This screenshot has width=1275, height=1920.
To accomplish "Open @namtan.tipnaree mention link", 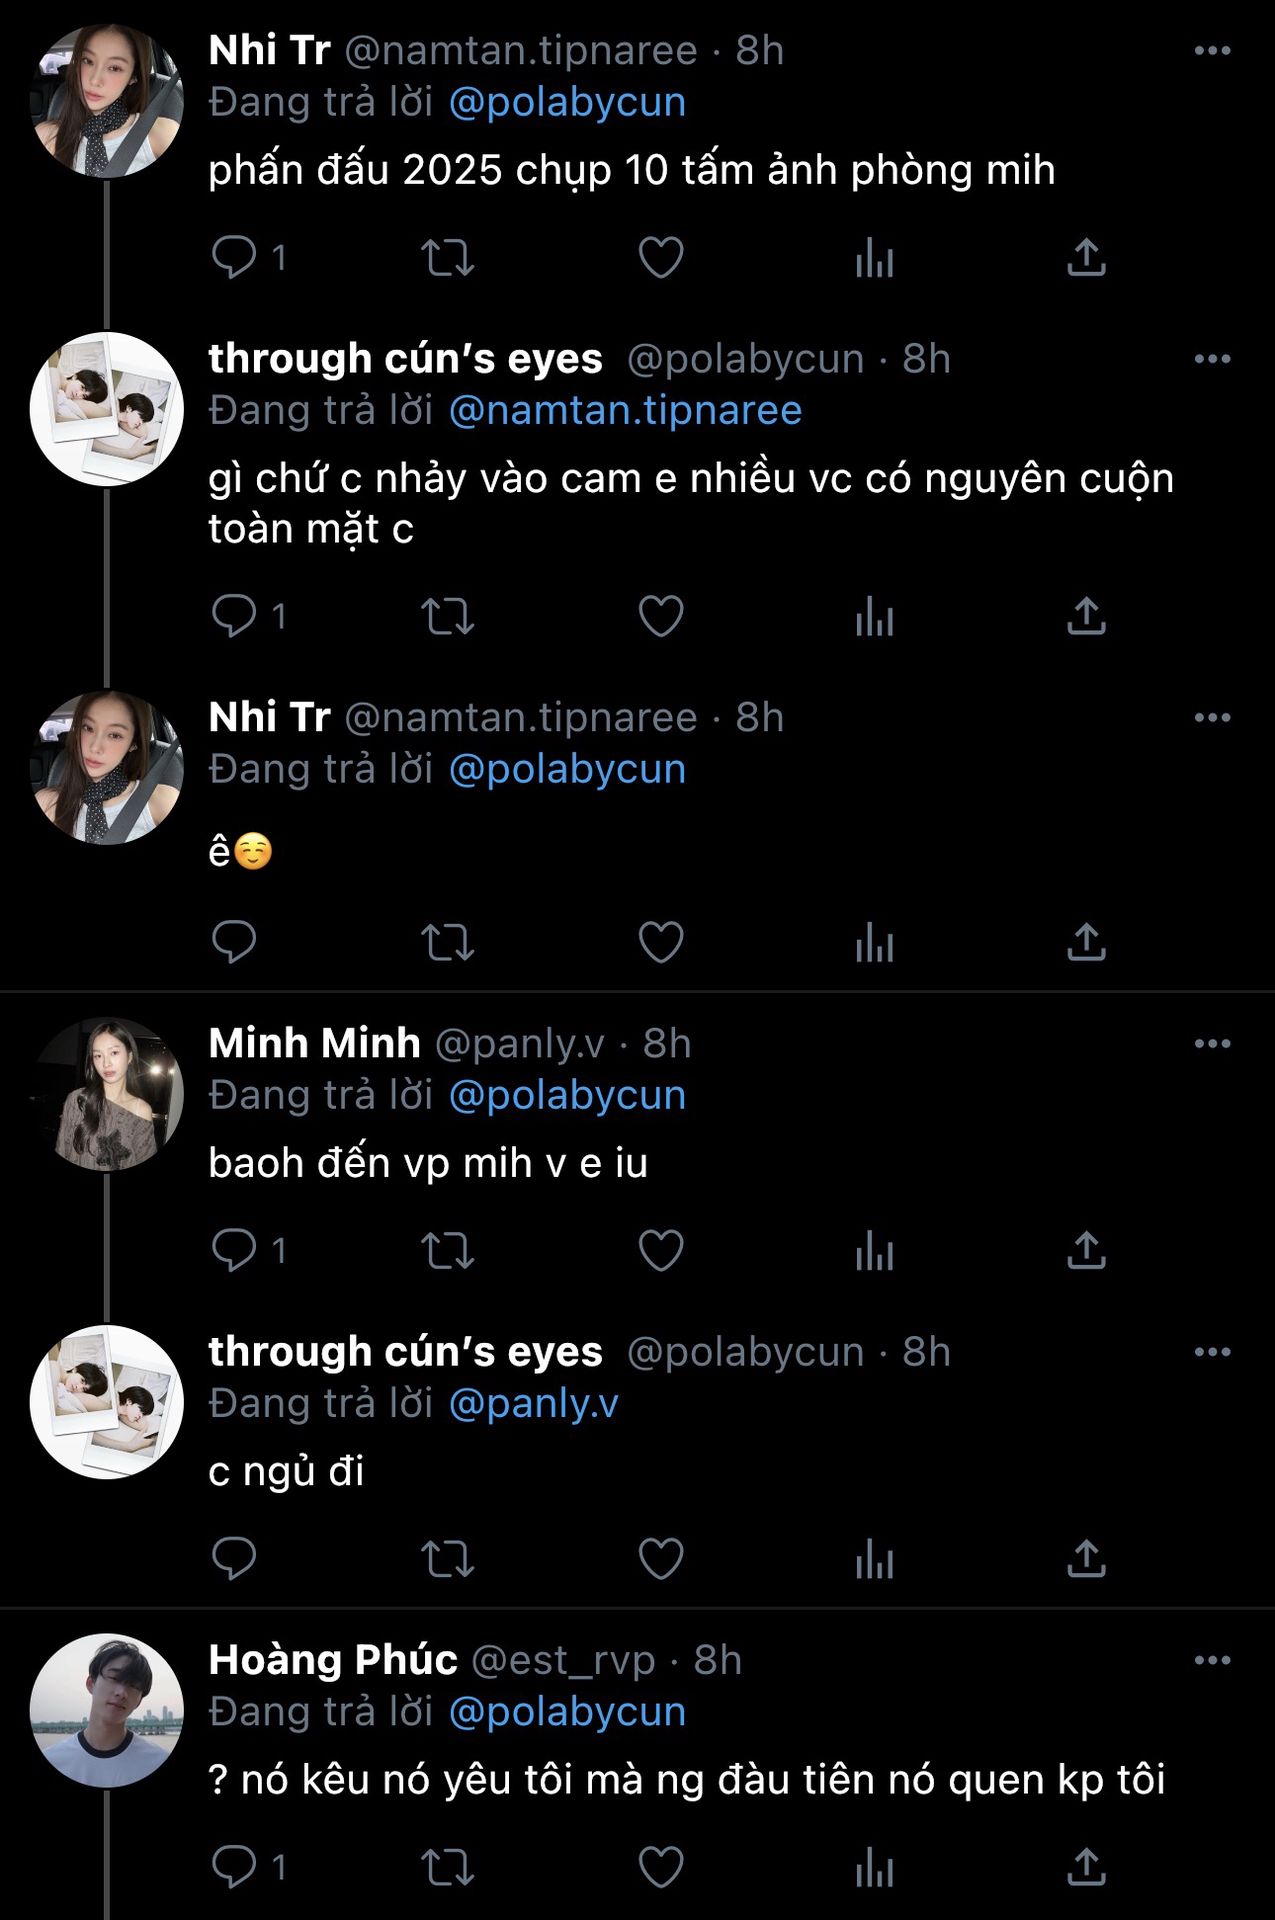I will coord(625,411).
